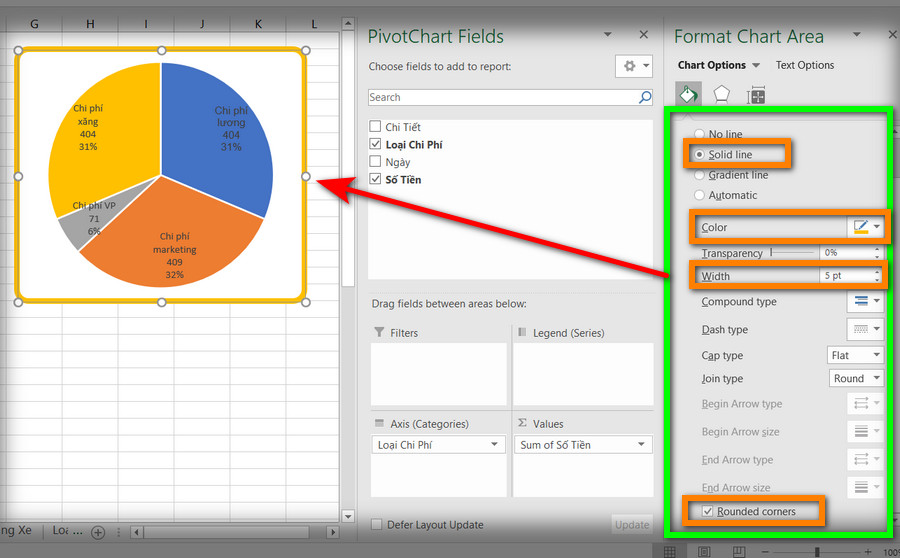Select the sheet tab ending in Xe

tap(16, 531)
